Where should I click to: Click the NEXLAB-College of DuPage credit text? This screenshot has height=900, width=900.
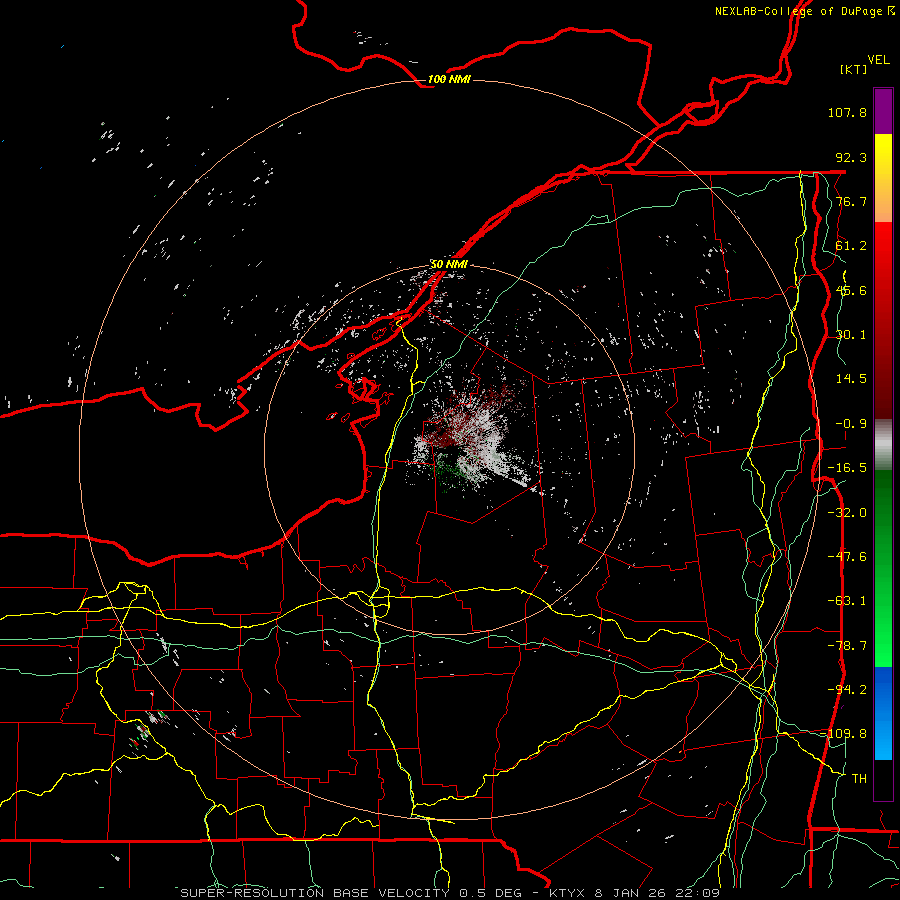[x=804, y=11]
